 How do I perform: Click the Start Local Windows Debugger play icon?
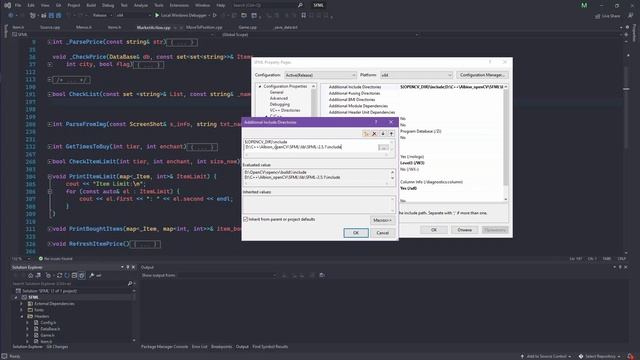point(157,16)
